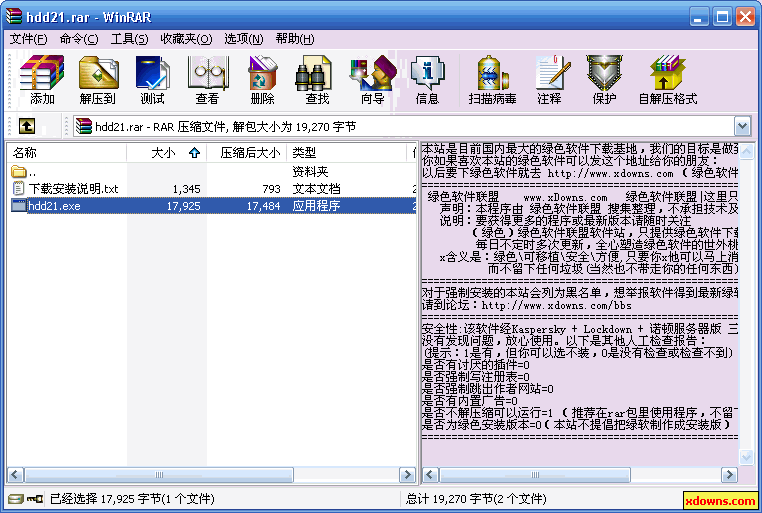762x513 pixels.
Task: Click the key password icon in status bar
Action: (x=35, y=499)
